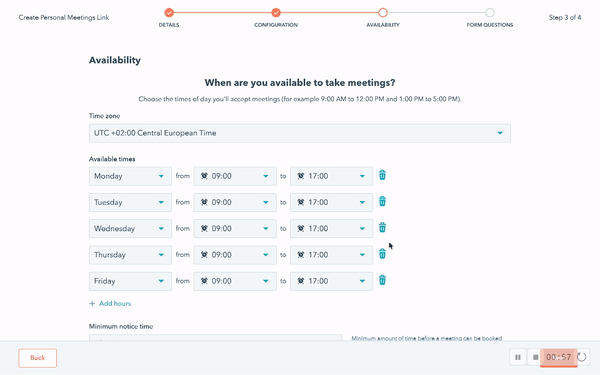600x375 pixels.
Task: Open Wednesday start time 09:00 dropdown
Action: pyautogui.click(x=235, y=228)
